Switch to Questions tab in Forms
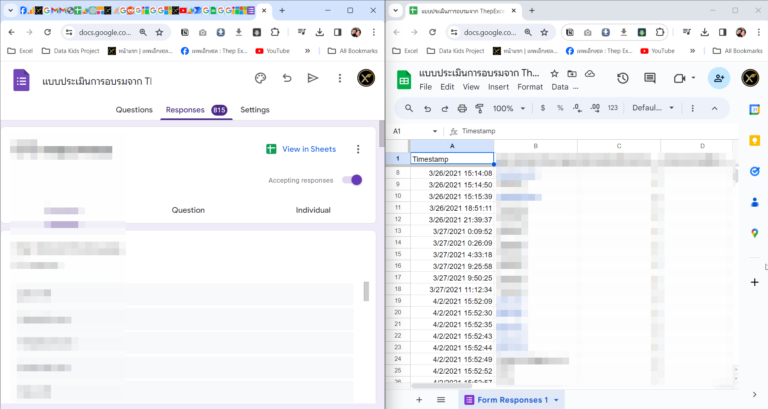The height and width of the screenshot is (409, 768). [x=134, y=110]
